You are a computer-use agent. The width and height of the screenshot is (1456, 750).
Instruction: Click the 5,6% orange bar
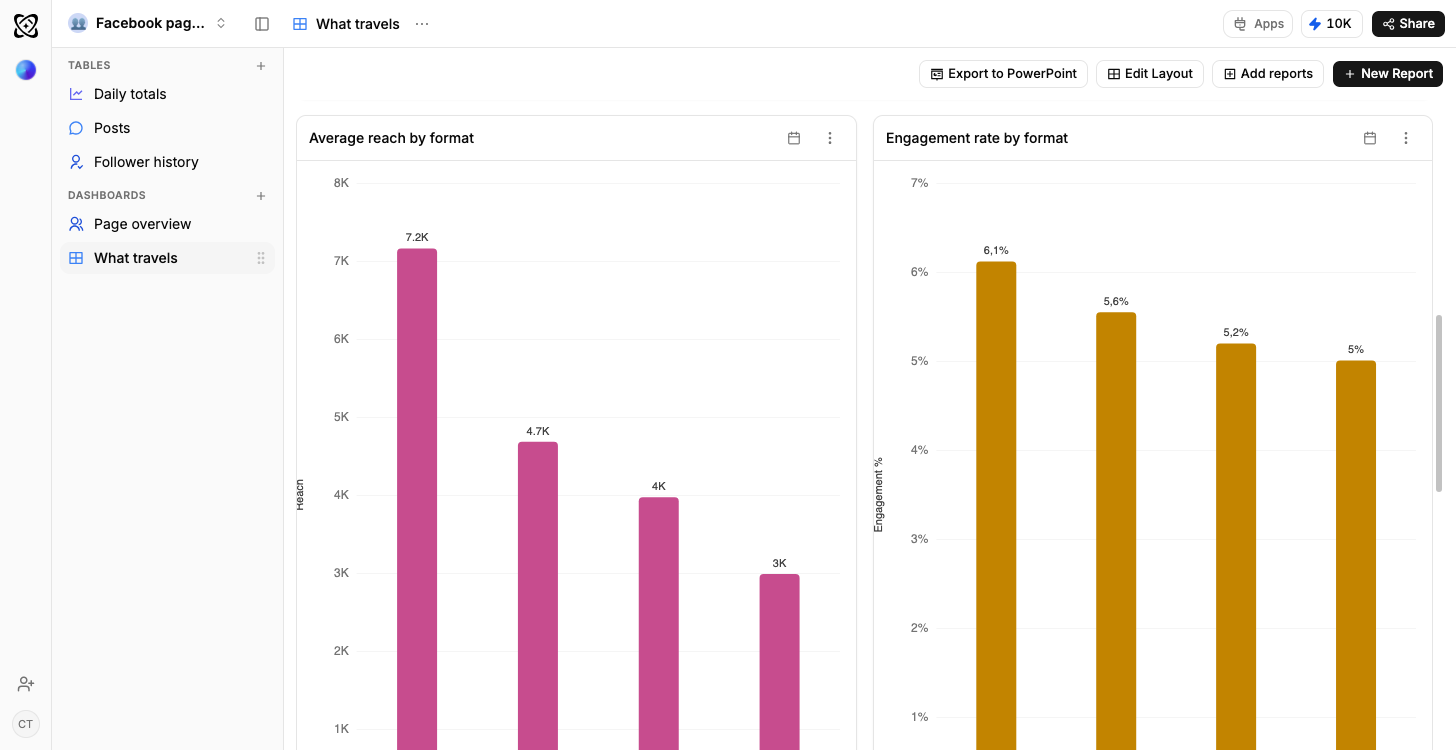(x=1116, y=531)
